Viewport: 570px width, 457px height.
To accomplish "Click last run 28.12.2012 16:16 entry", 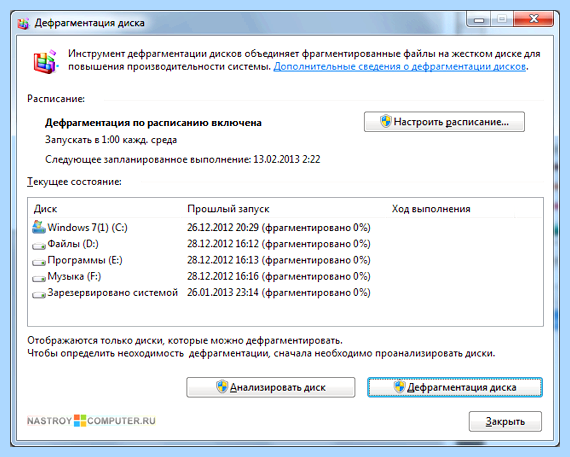I will [x=279, y=277].
